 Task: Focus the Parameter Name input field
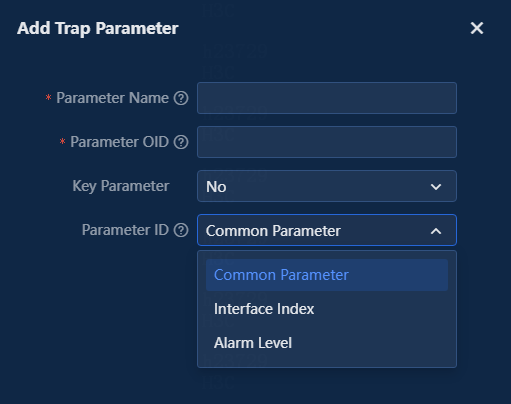[327, 98]
